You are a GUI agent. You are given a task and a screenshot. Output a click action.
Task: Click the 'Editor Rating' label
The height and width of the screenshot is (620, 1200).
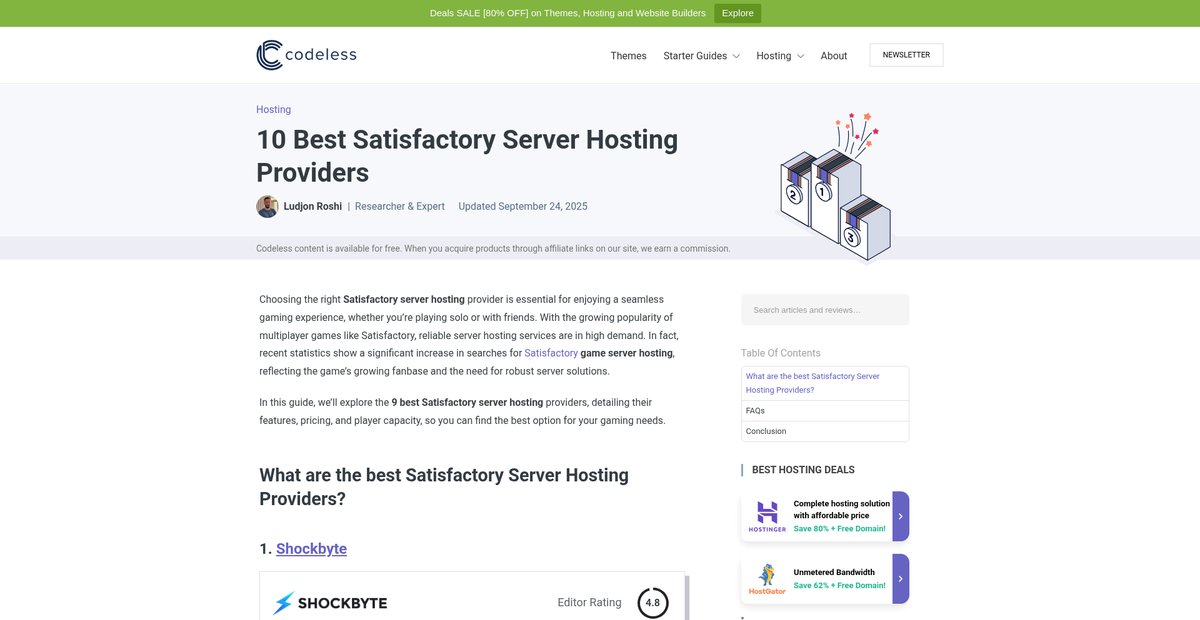click(x=589, y=603)
